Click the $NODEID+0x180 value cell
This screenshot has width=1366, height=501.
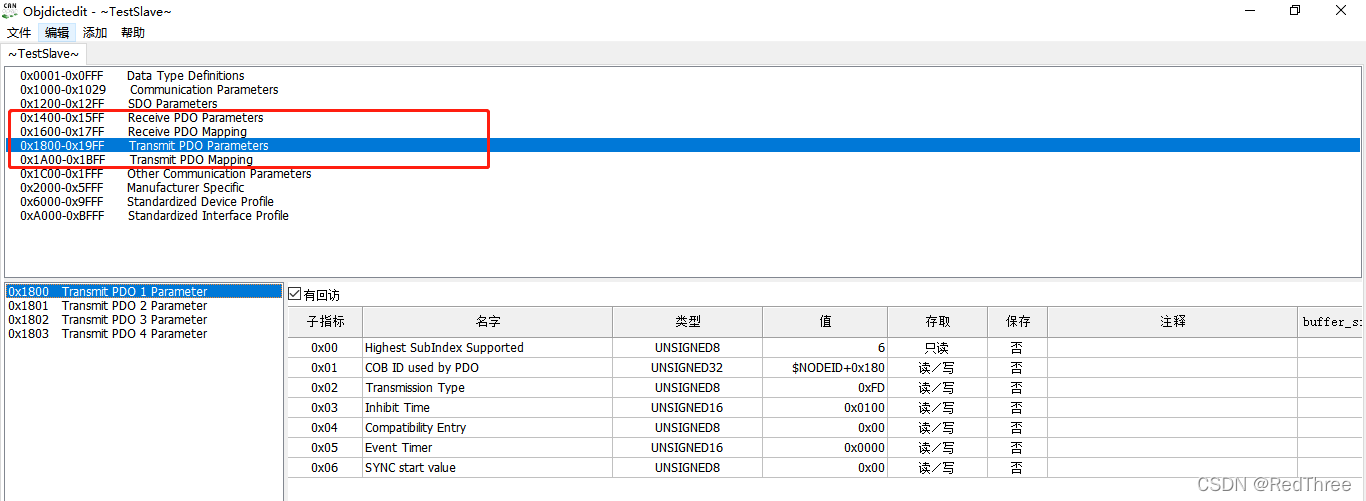[825, 368]
